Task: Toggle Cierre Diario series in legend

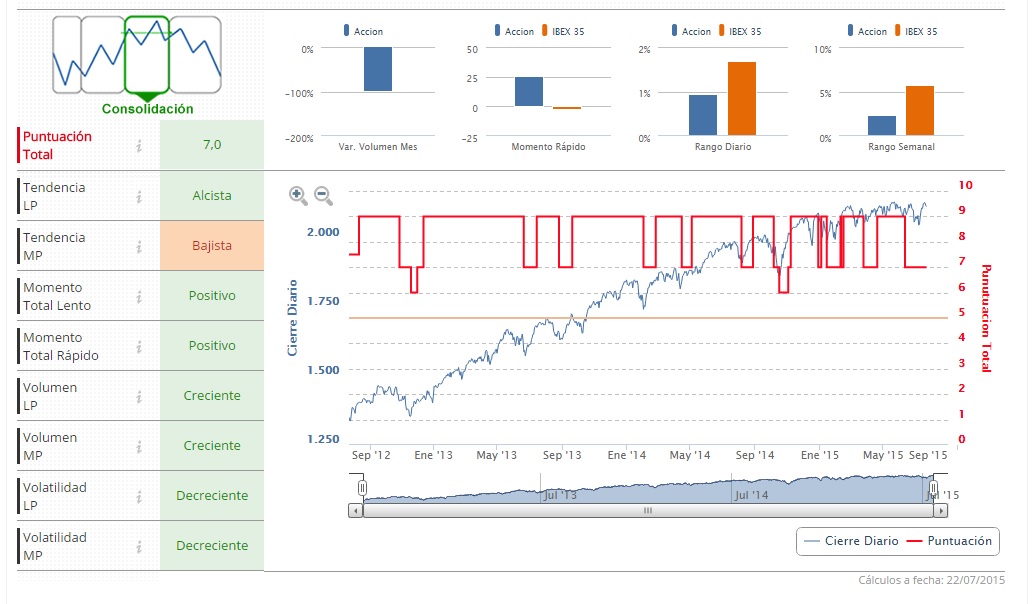Action: [x=851, y=541]
